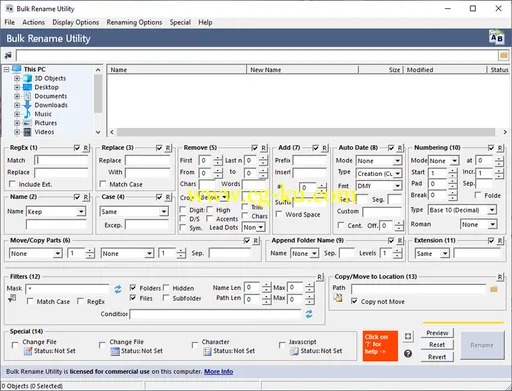Reset Append Folder Name (9) via R
The height and width of the screenshot is (391, 512).
pos(400,241)
